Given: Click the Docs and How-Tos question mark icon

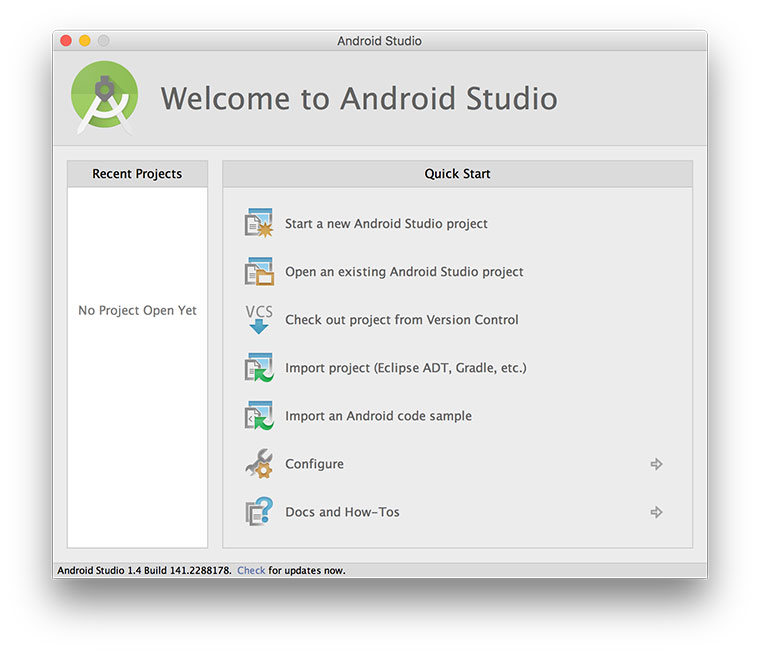Looking at the screenshot, I should coord(258,512).
